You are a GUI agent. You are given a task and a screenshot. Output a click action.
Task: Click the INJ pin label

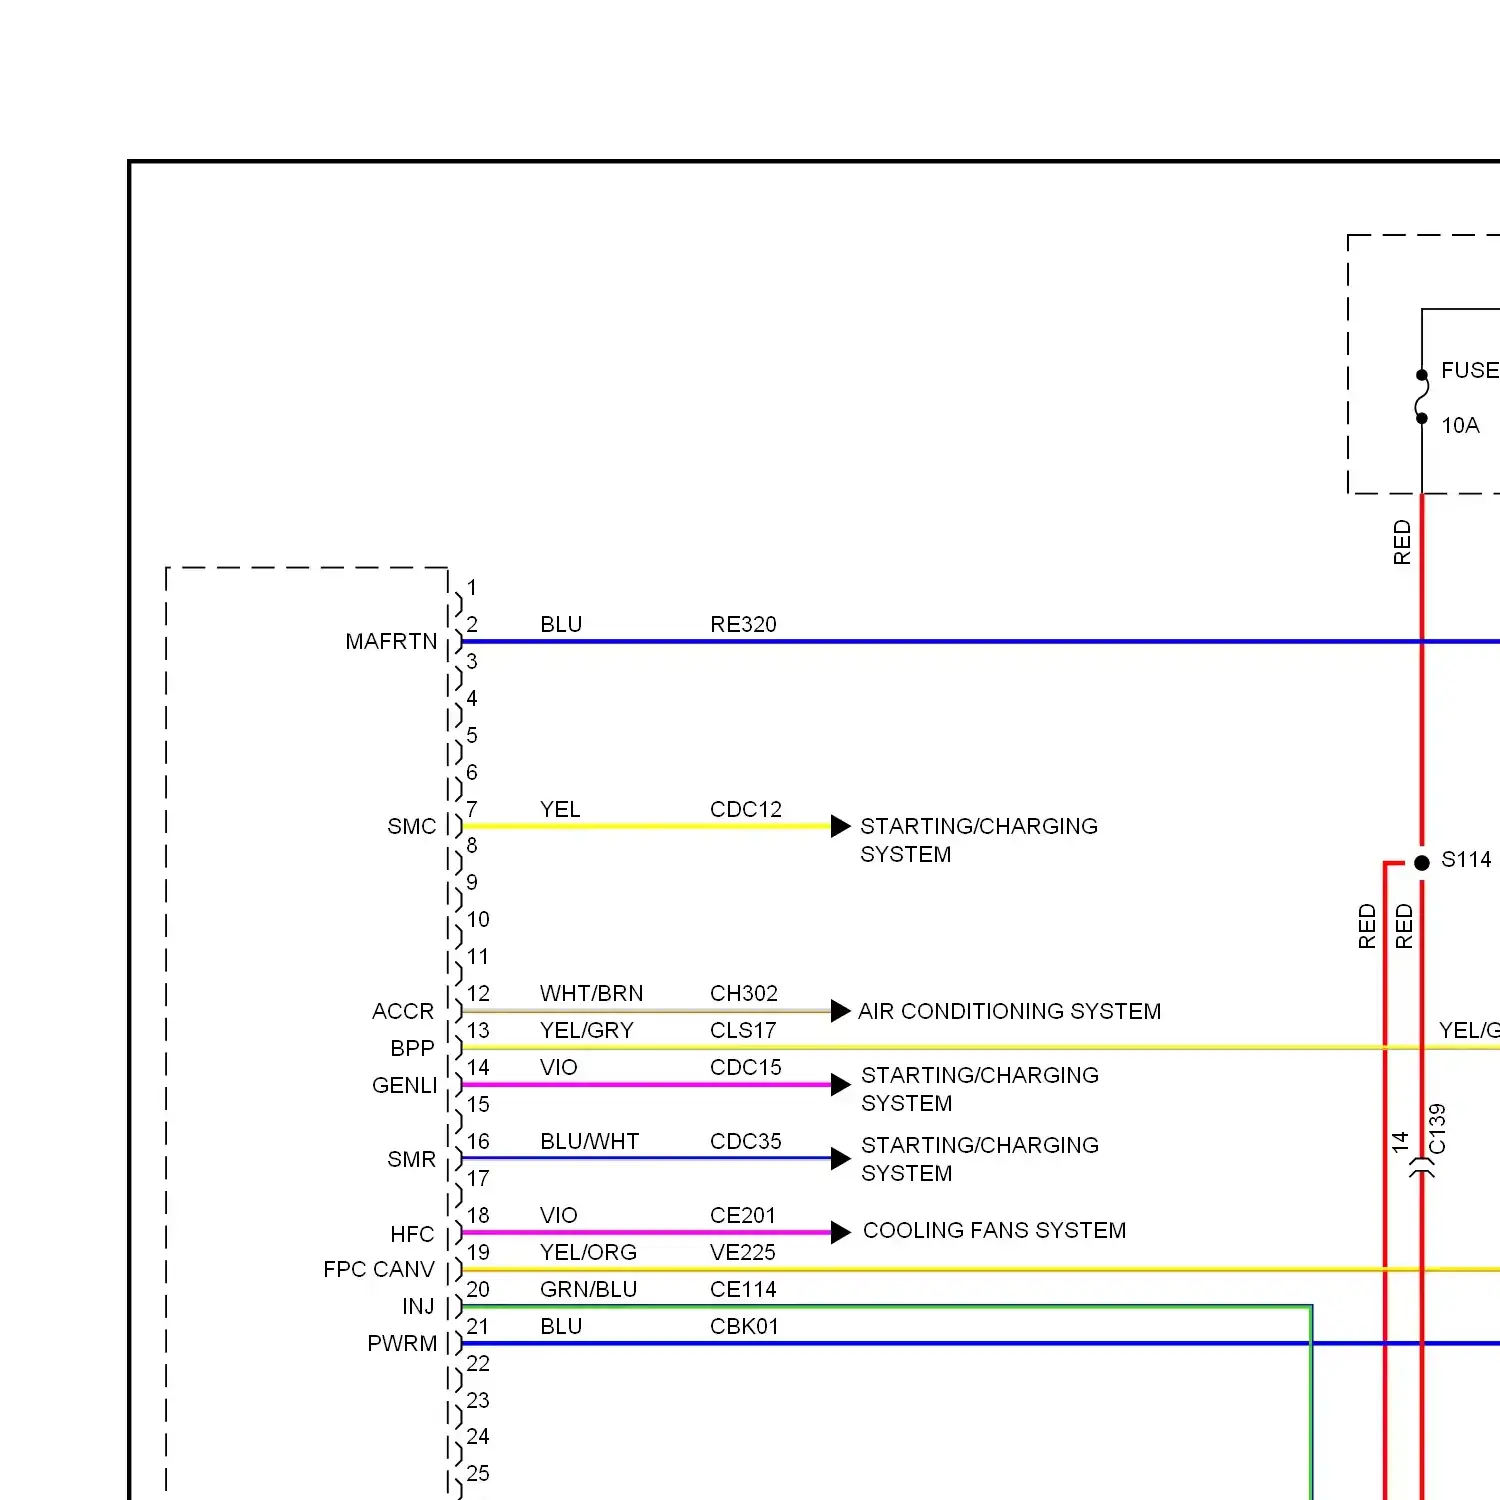pyautogui.click(x=418, y=1306)
